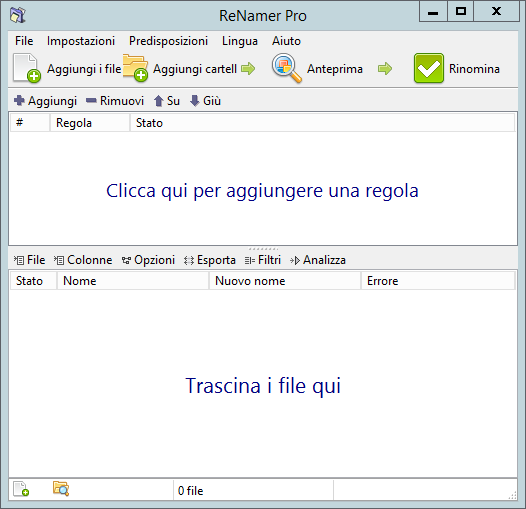Maximize the ReNamer Pro window
Screen dimensions: 526x509
coord(461,12)
